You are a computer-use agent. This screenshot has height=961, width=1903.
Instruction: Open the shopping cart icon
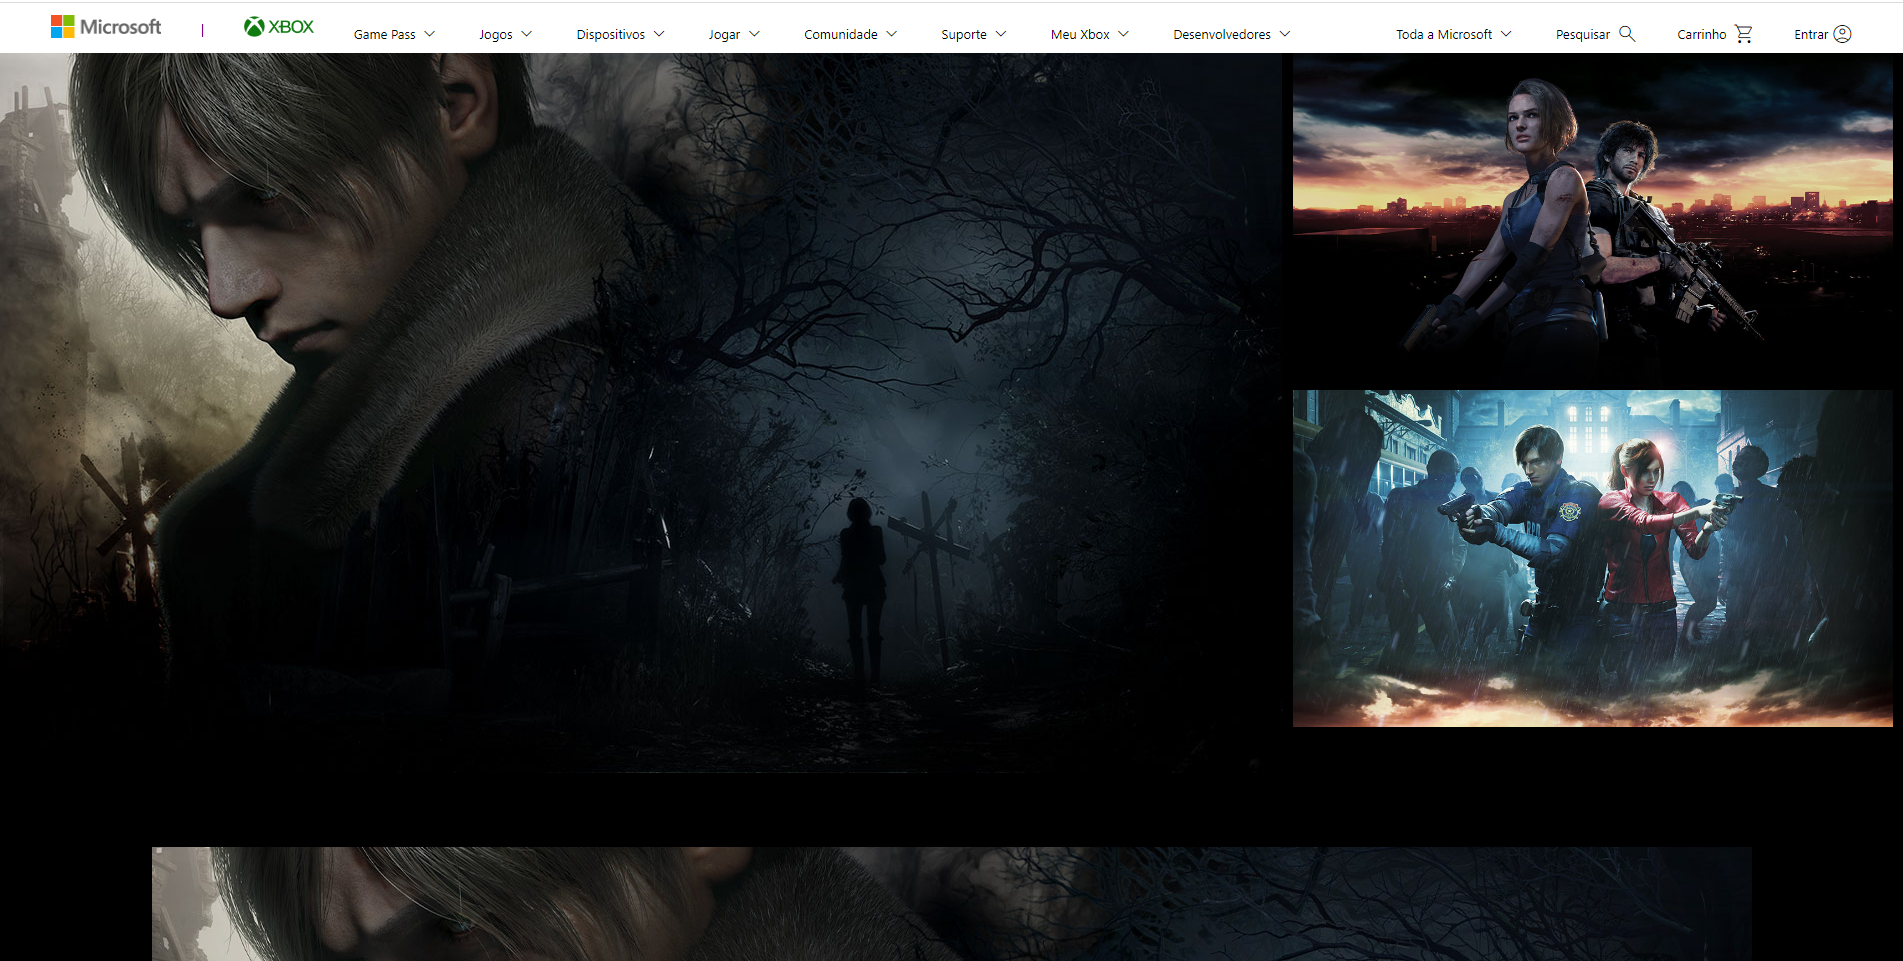click(x=1744, y=34)
